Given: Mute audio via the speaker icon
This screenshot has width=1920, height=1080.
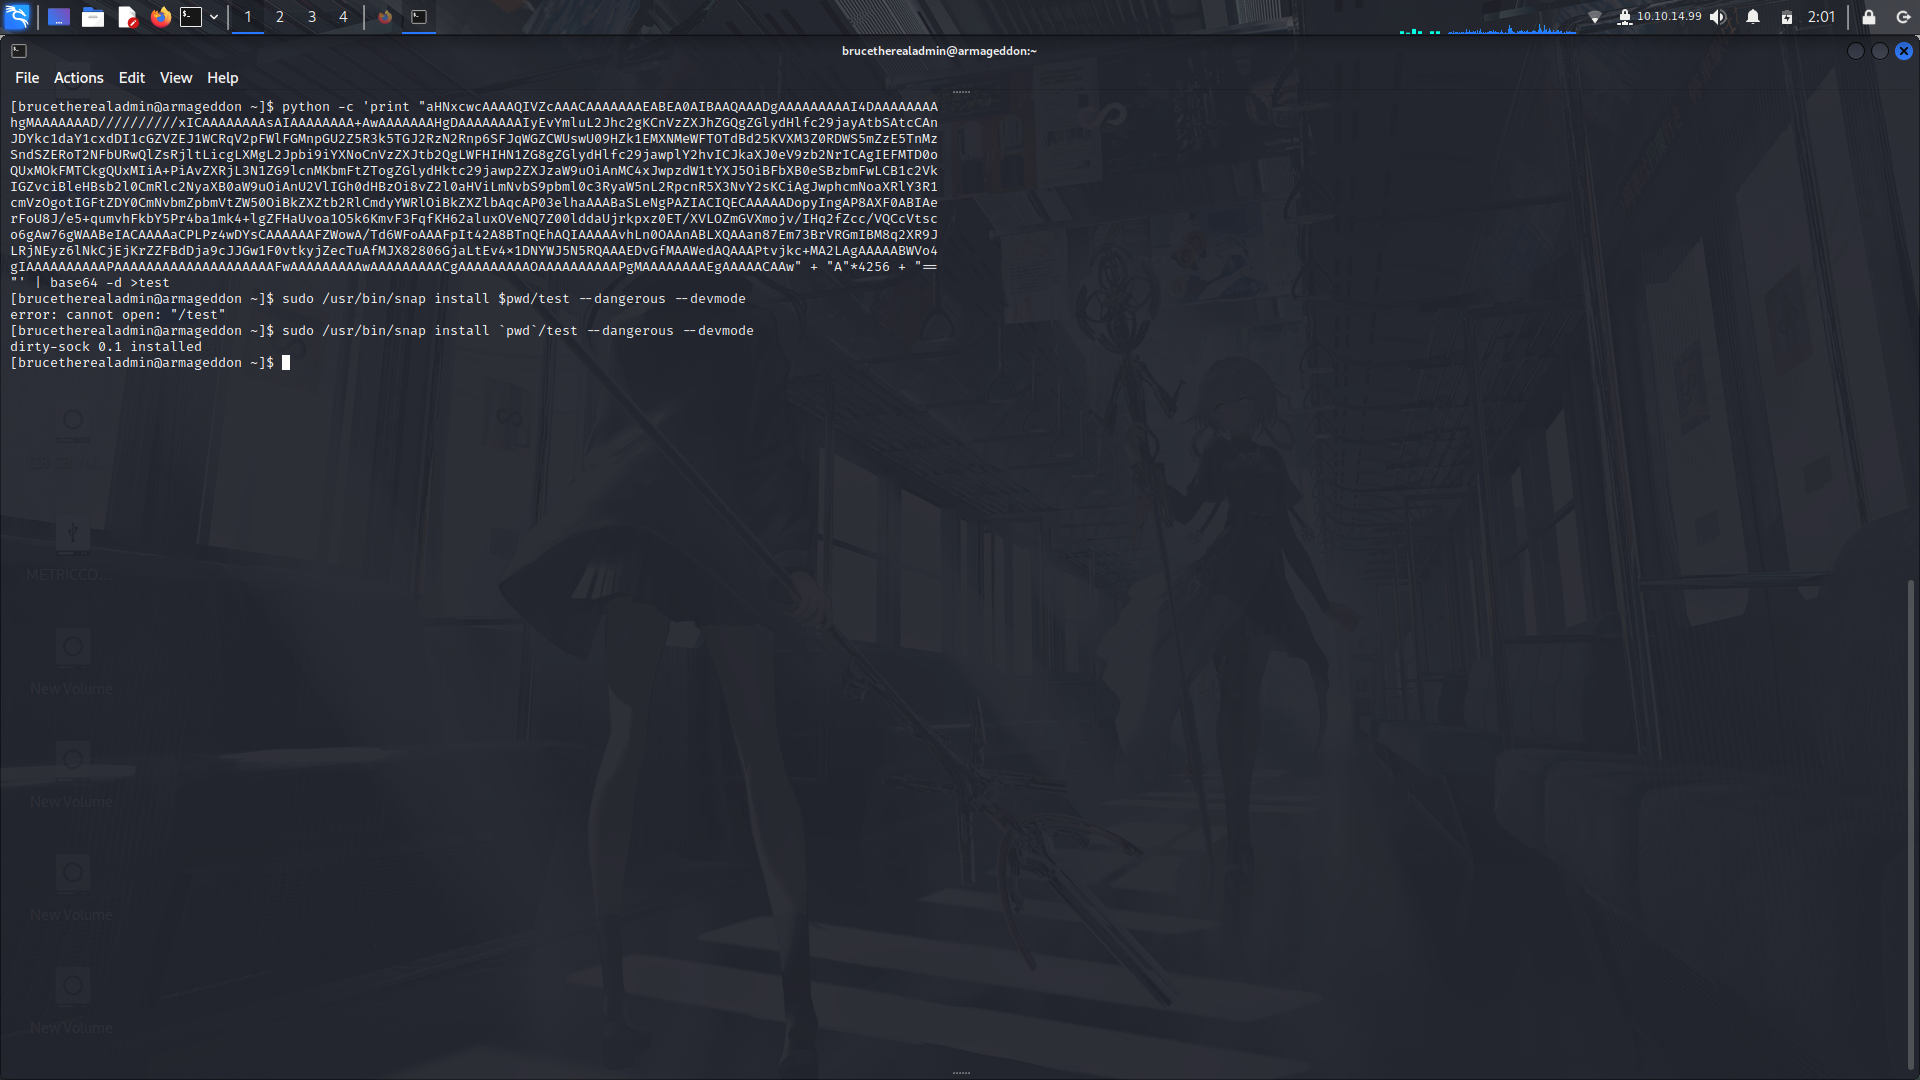Looking at the screenshot, I should [x=1717, y=16].
